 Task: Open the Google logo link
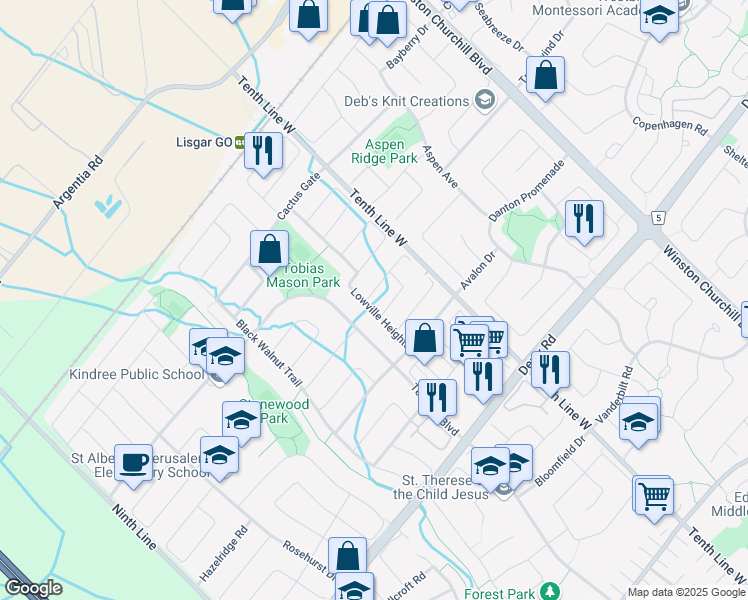(33, 589)
